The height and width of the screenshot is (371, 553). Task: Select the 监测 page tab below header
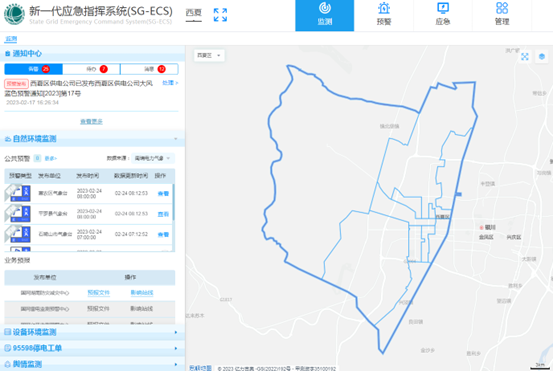pos(11,39)
